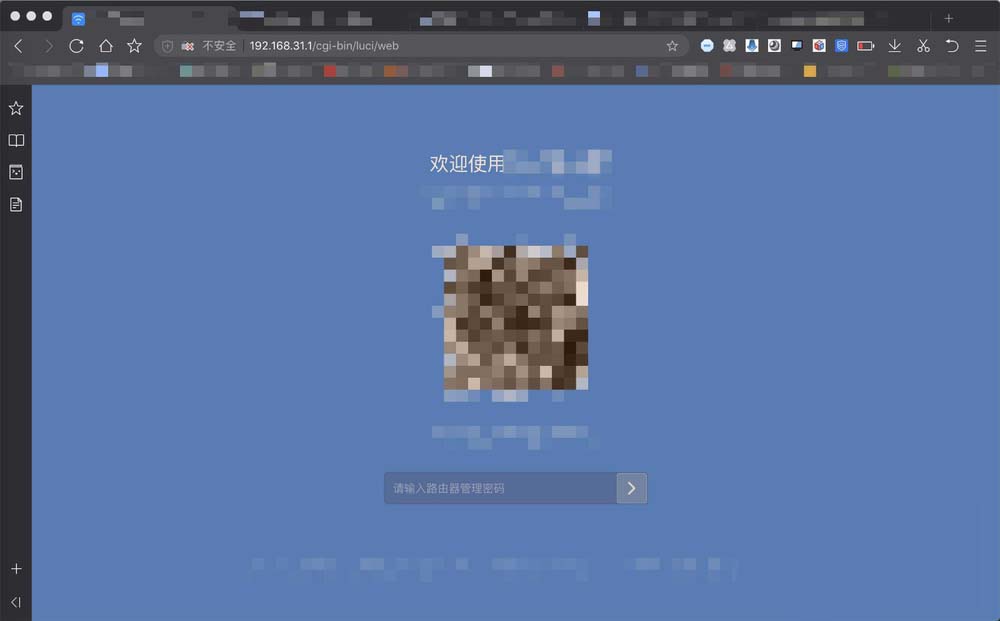Open the hamburger main menu
The height and width of the screenshot is (621, 1000).
coord(980,45)
